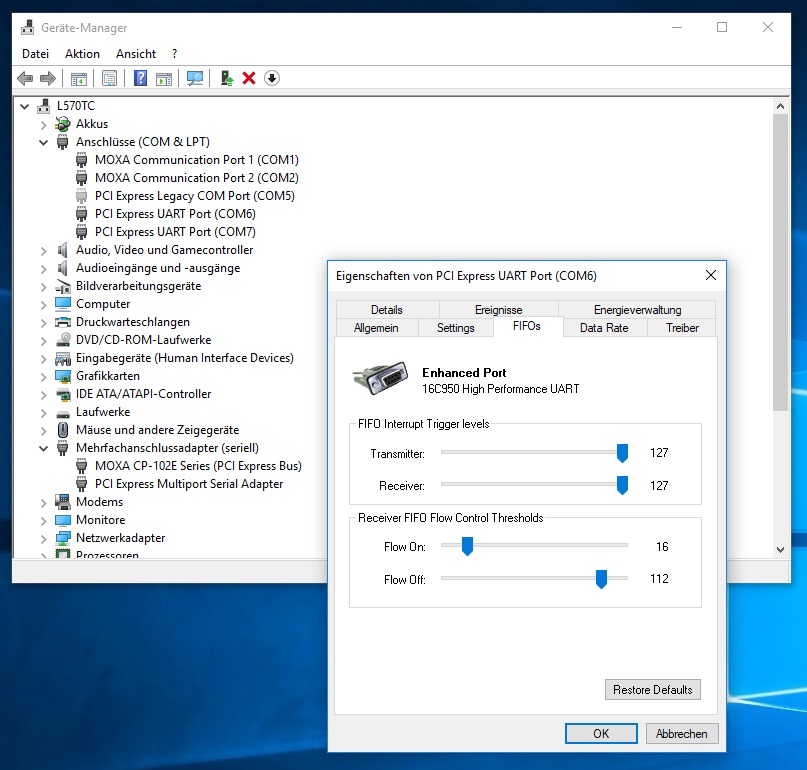The image size is (807, 770).
Task: Open the Energieverwaltung tab
Action: point(637,310)
